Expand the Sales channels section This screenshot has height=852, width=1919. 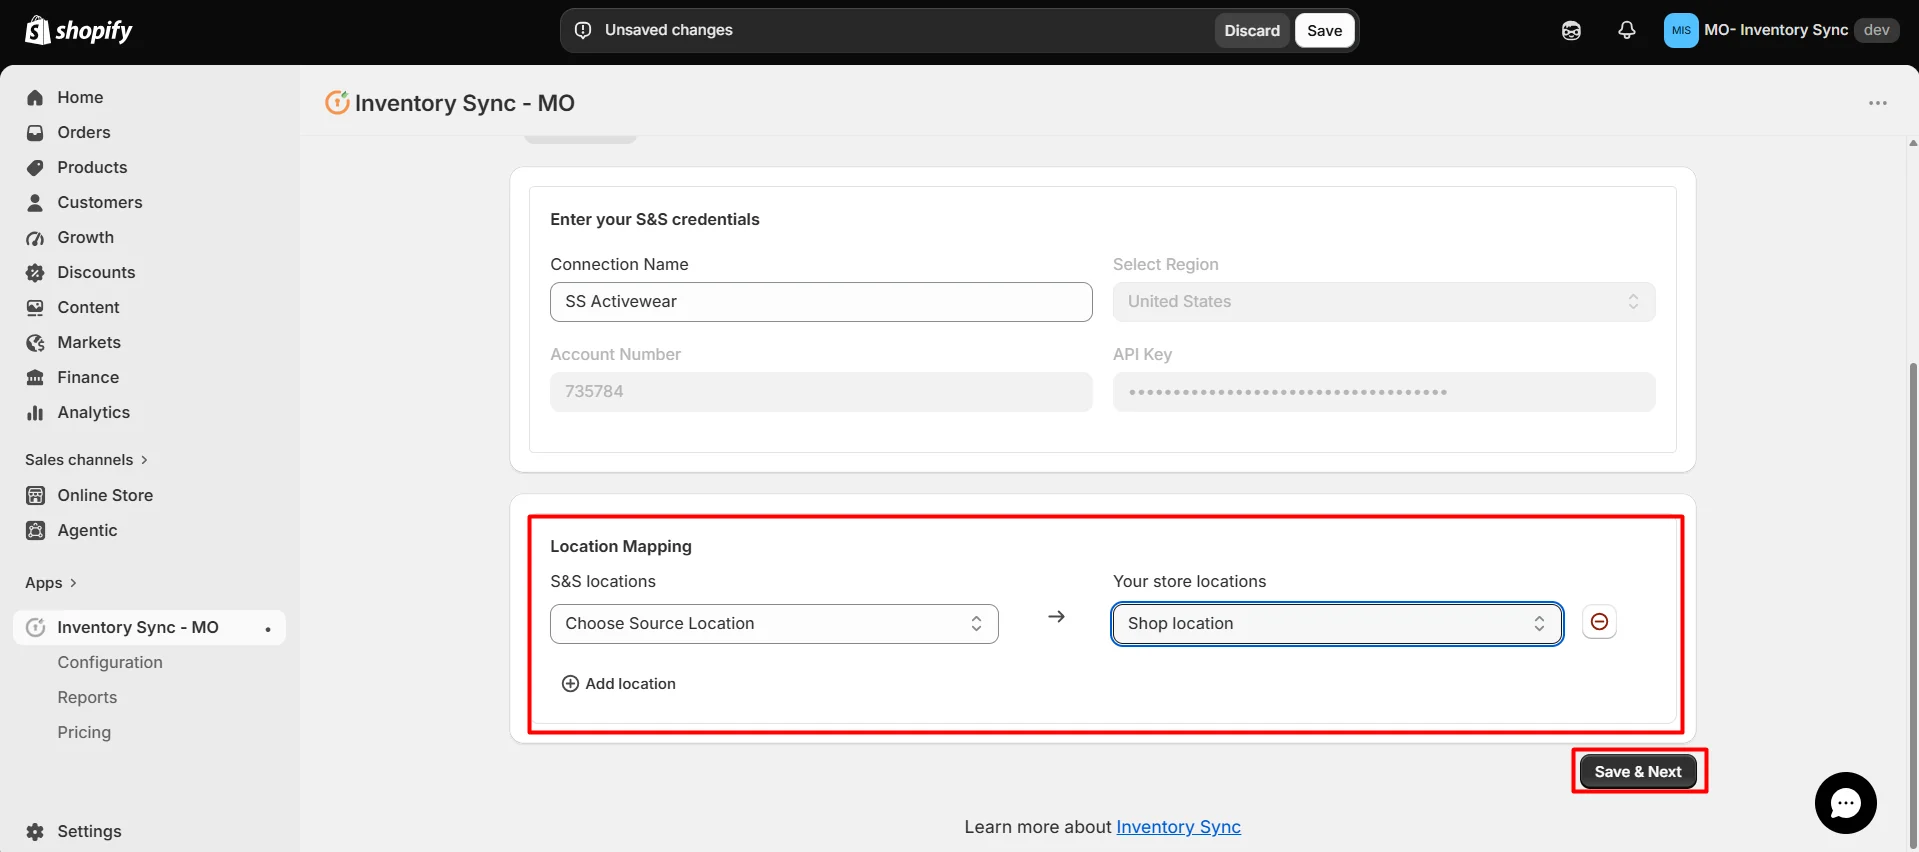86,460
